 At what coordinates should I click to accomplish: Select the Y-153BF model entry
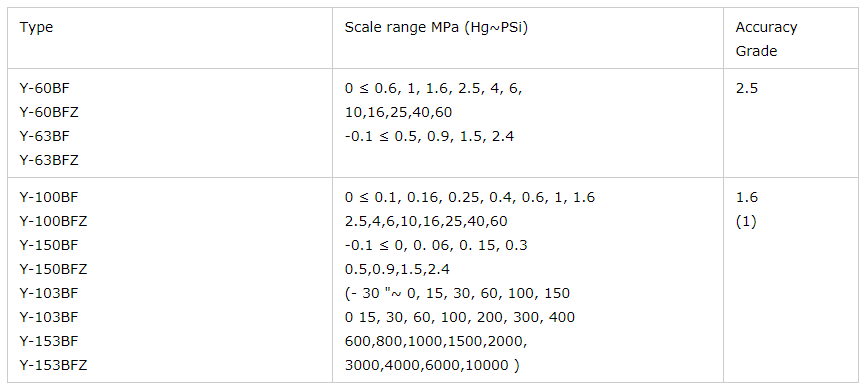point(49,341)
